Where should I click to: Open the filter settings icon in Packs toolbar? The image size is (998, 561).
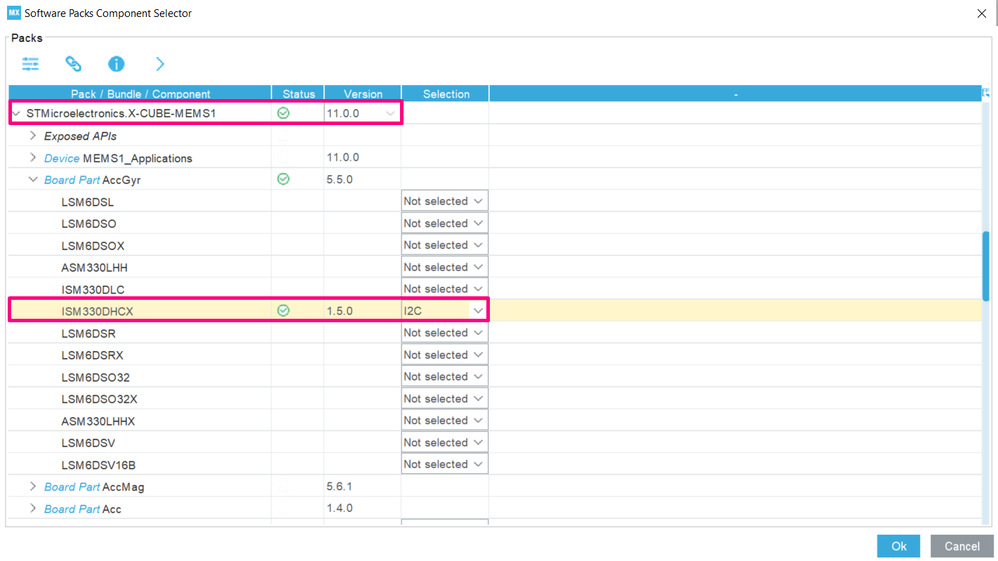(31, 64)
